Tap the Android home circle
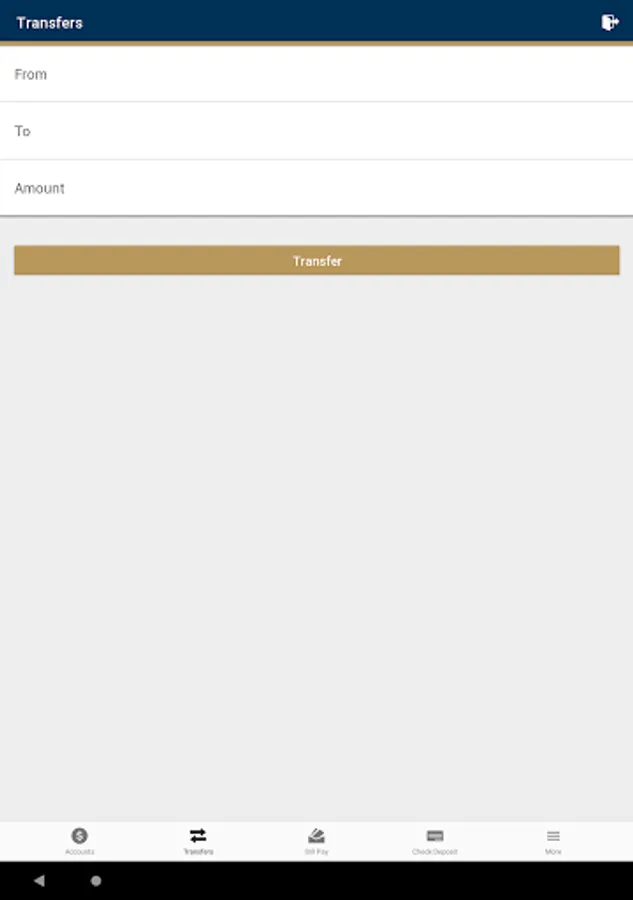 (96, 880)
